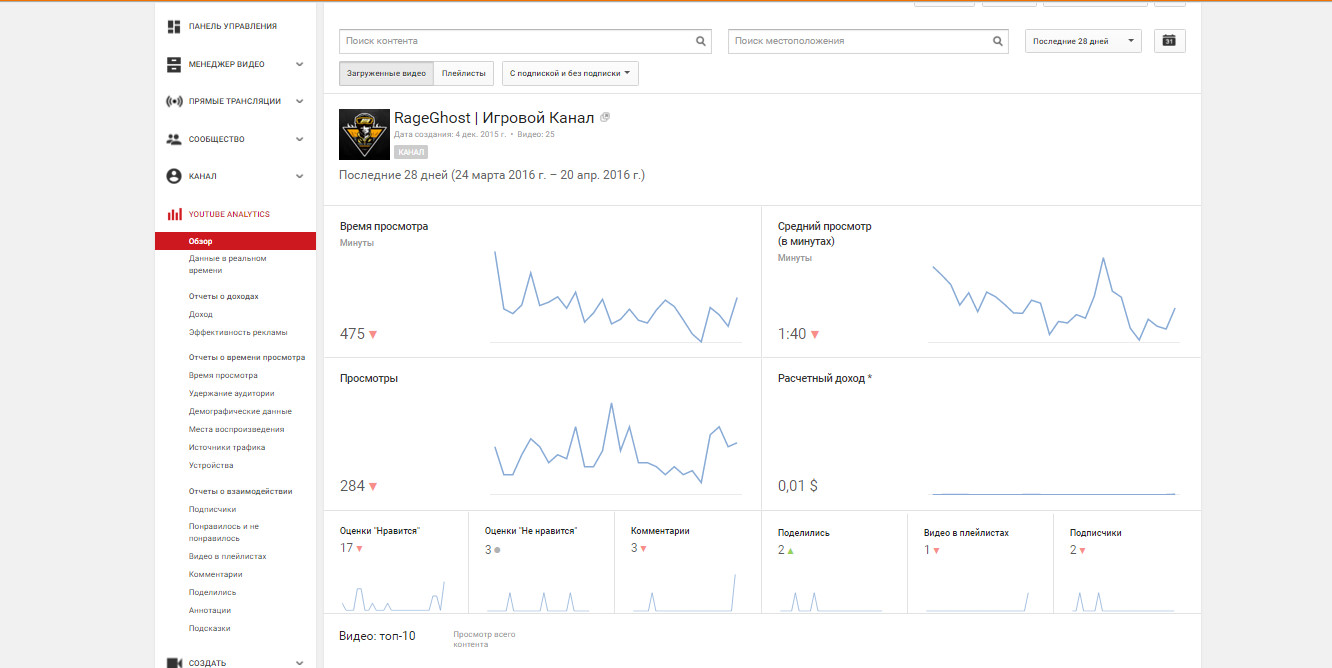
Task: Click the red bar-chart YouTube Analytics icon
Action: tap(174, 214)
